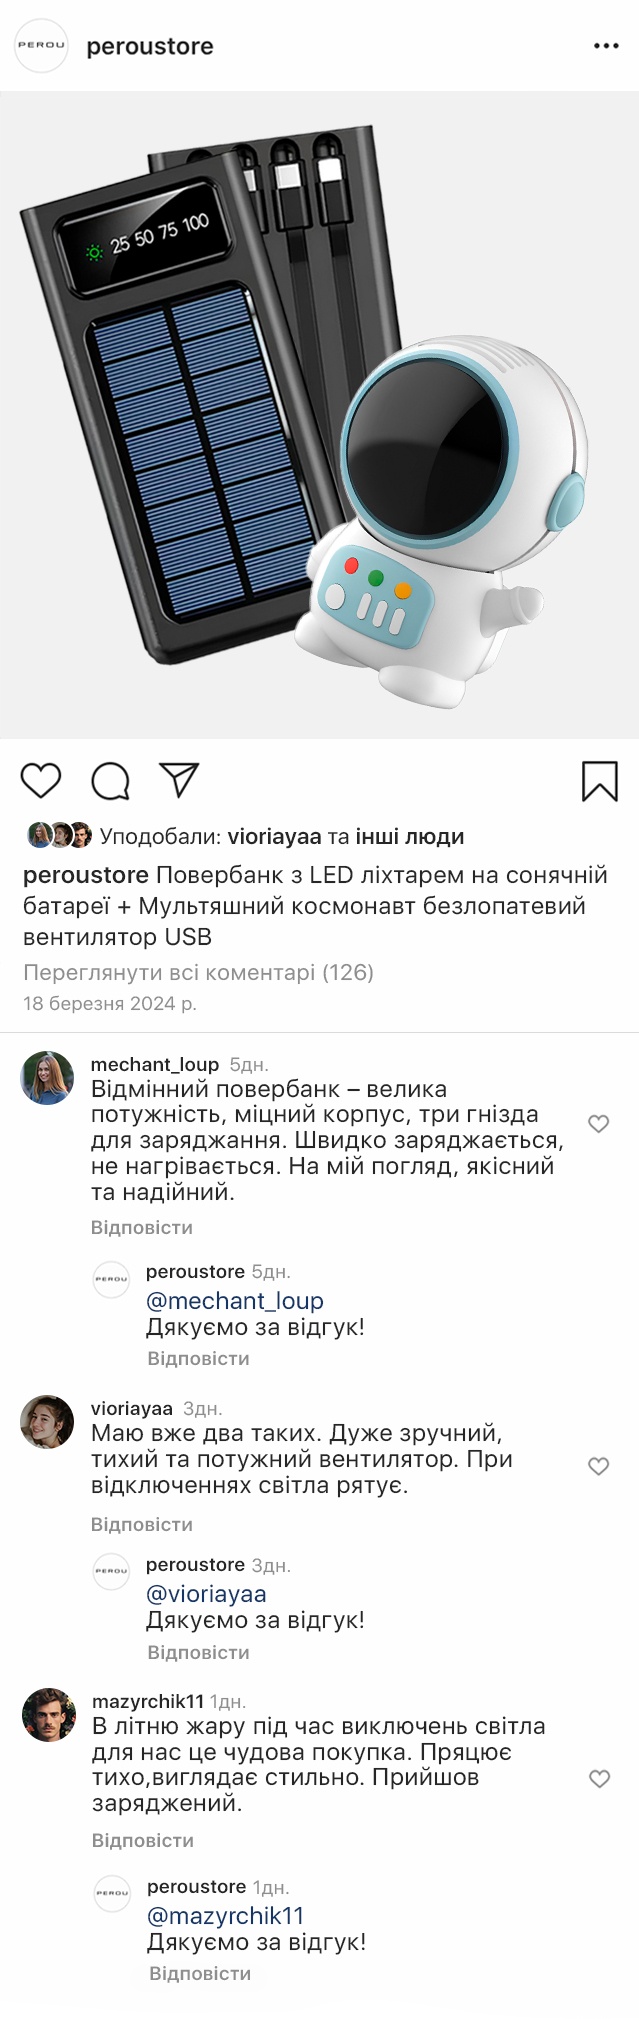The image size is (639, 2019).
Task: Open mechant_loup's profile picture
Action: [x=47, y=1078]
